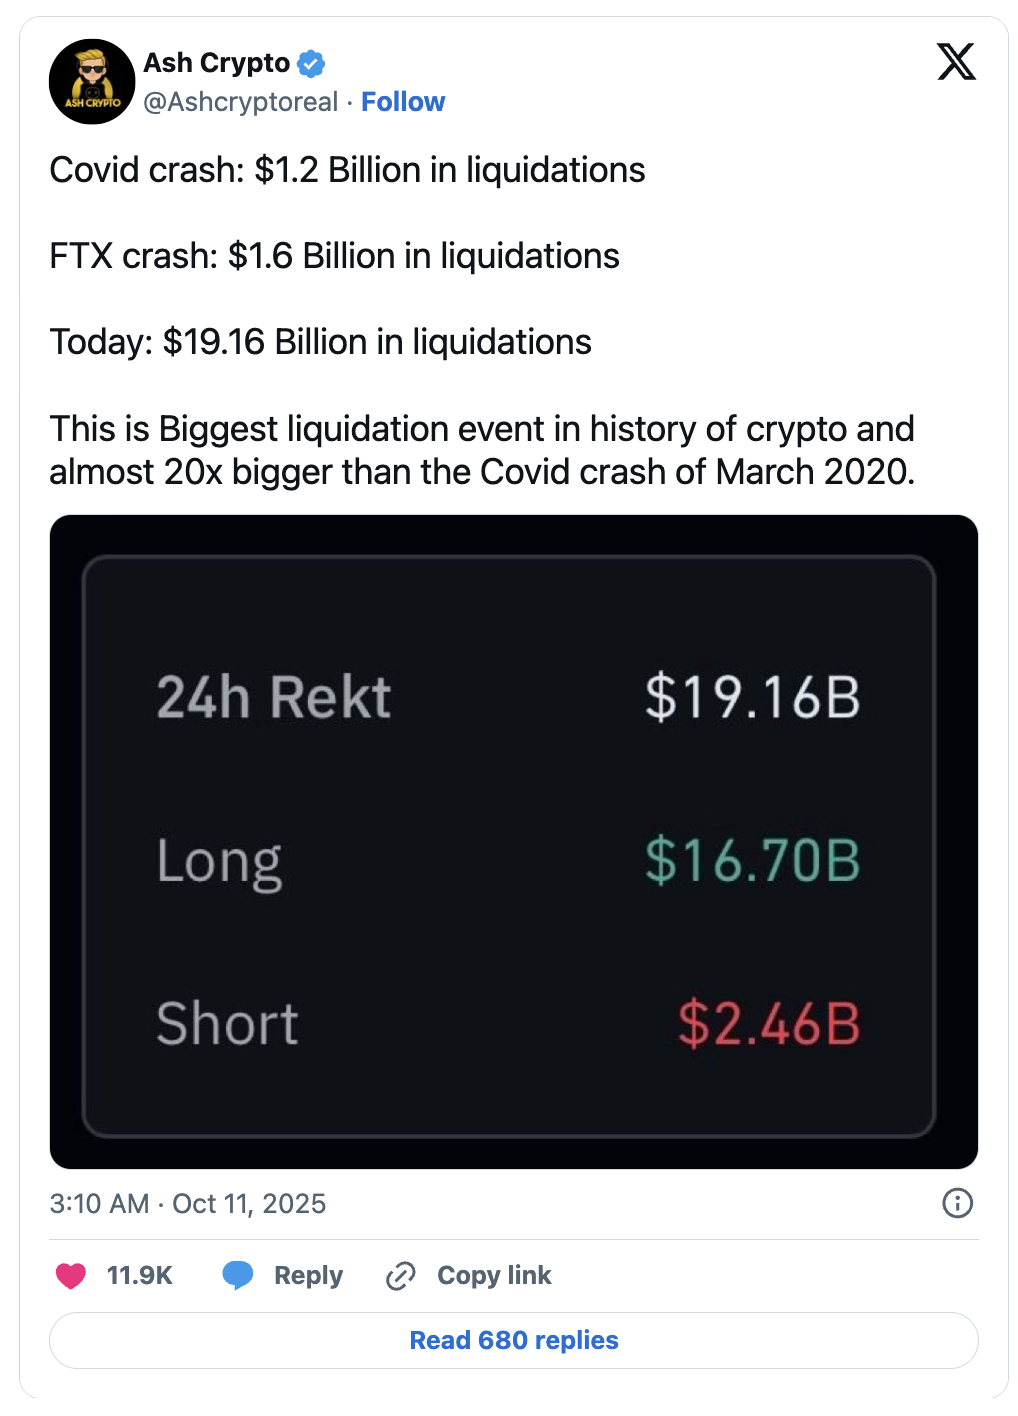Open the 24h Rekt liquidation image

click(x=514, y=841)
